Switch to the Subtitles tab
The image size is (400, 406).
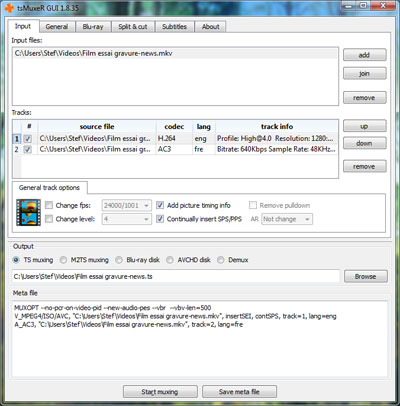tap(174, 27)
